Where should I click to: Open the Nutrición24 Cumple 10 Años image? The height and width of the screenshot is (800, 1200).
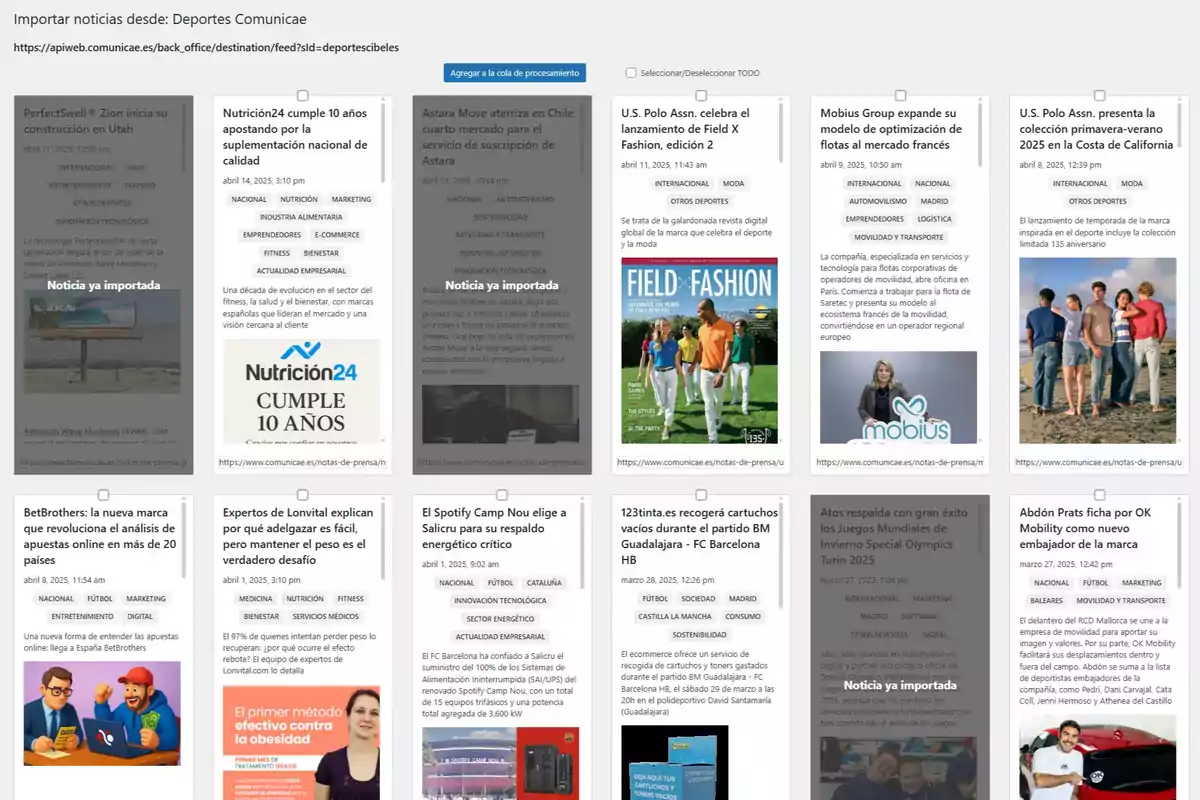tap(301, 391)
